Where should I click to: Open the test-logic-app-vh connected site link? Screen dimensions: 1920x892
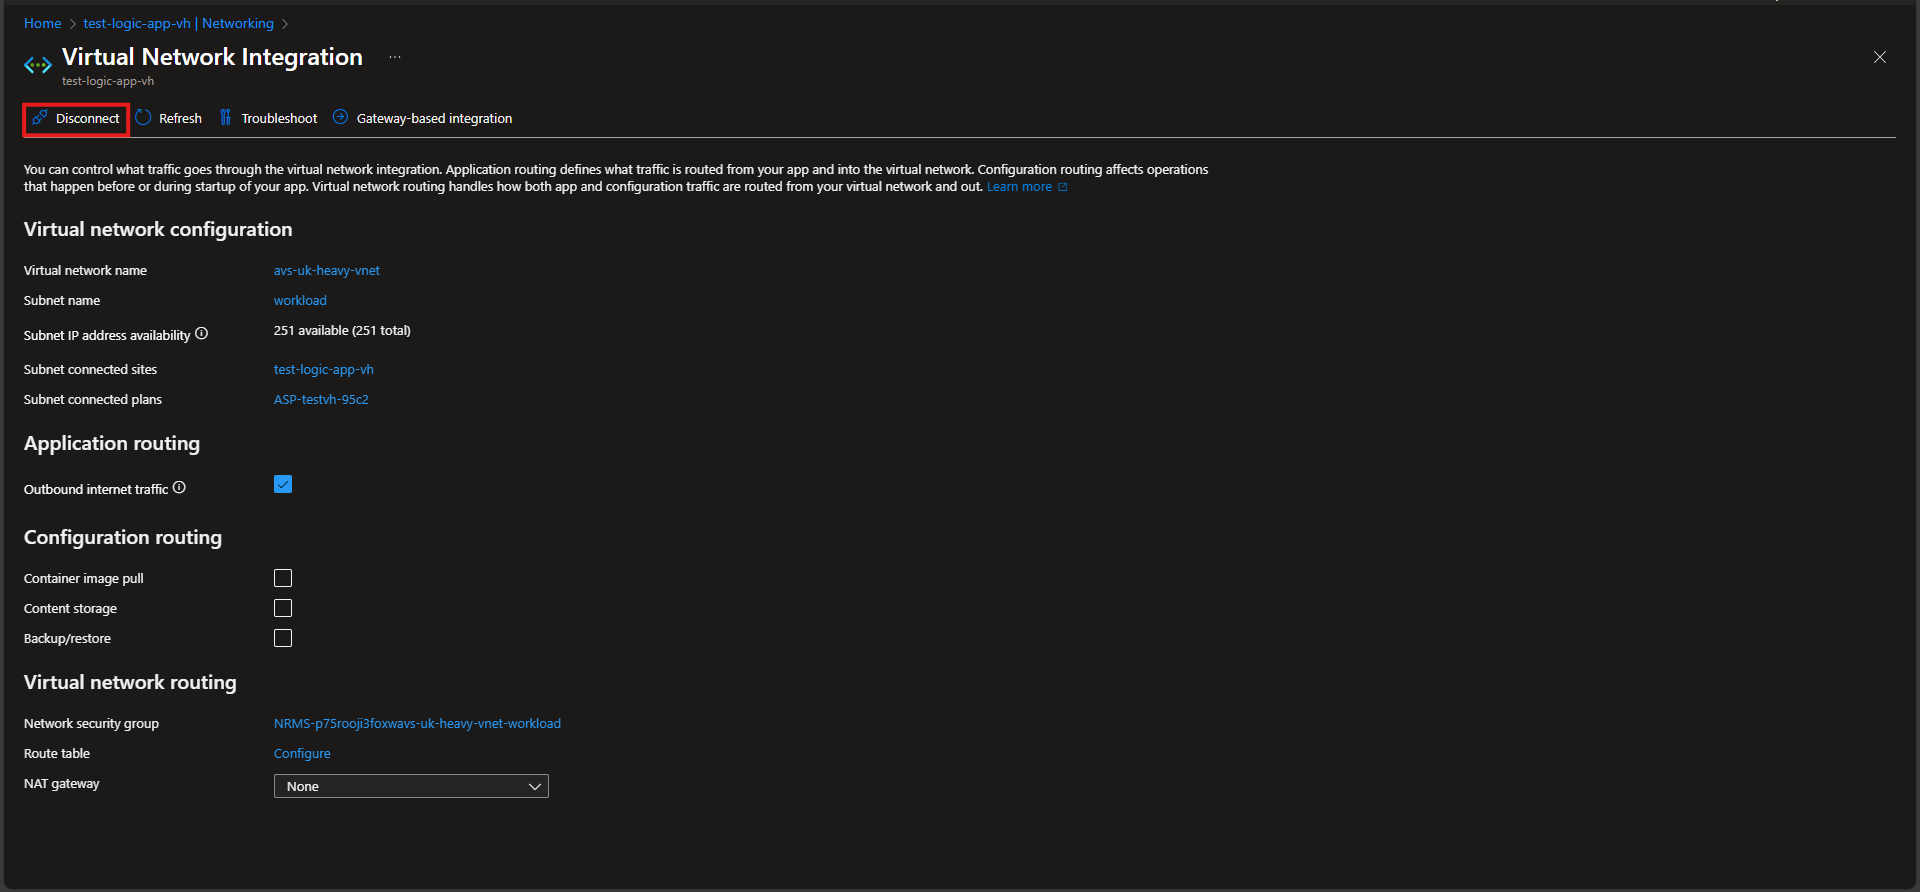point(324,370)
